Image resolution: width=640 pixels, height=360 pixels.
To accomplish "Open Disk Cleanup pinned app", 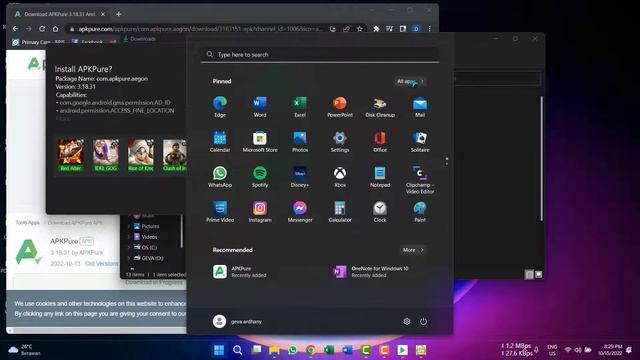I will tap(380, 107).
